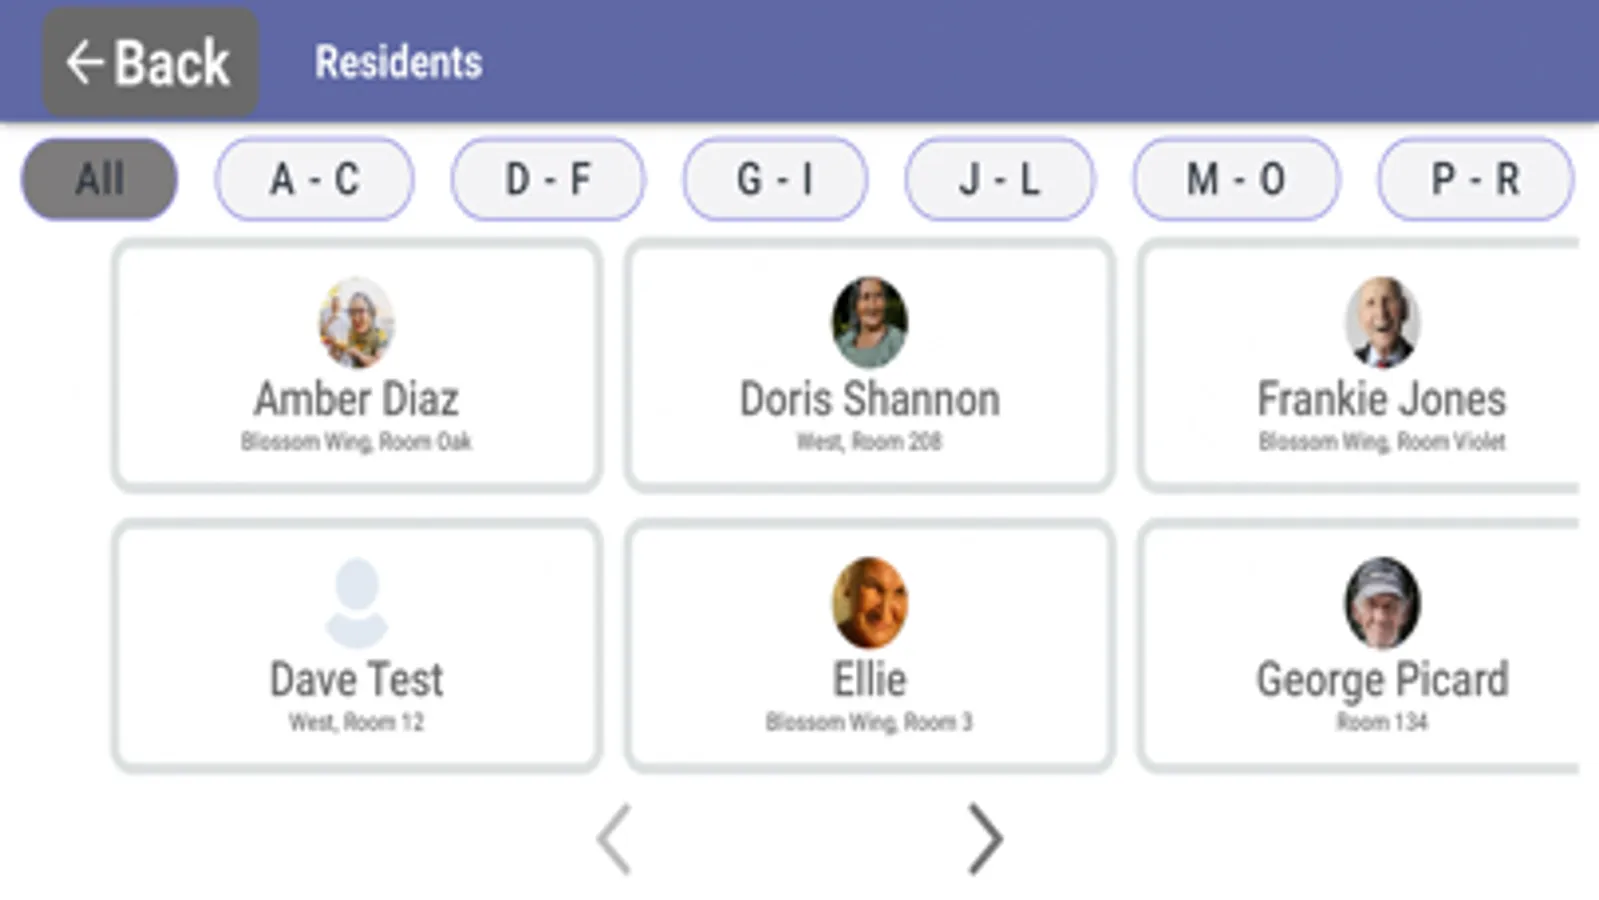
Task: Select the J - L filter tab
Action: [x=1000, y=178]
